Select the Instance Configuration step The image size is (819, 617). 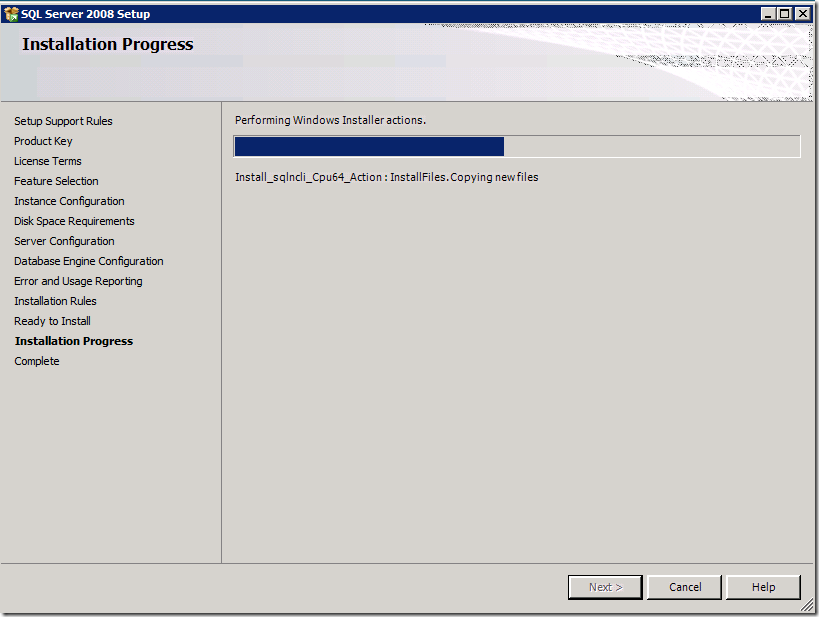(x=69, y=201)
